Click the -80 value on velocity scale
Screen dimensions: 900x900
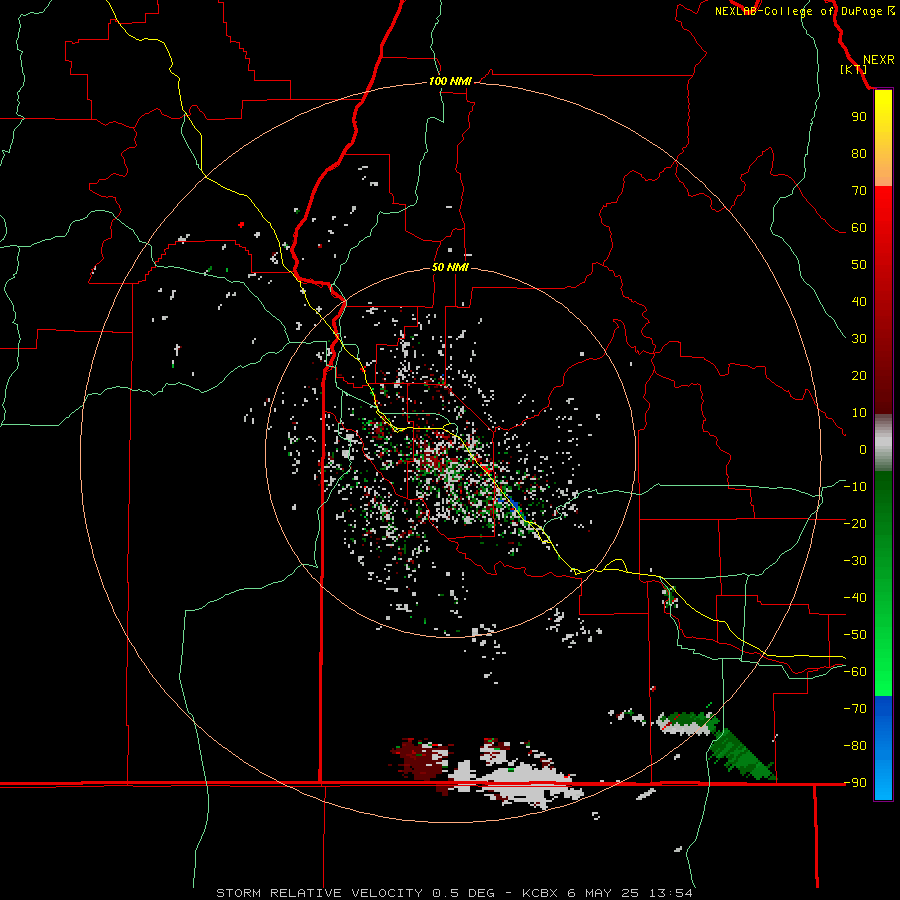pyautogui.click(x=855, y=746)
